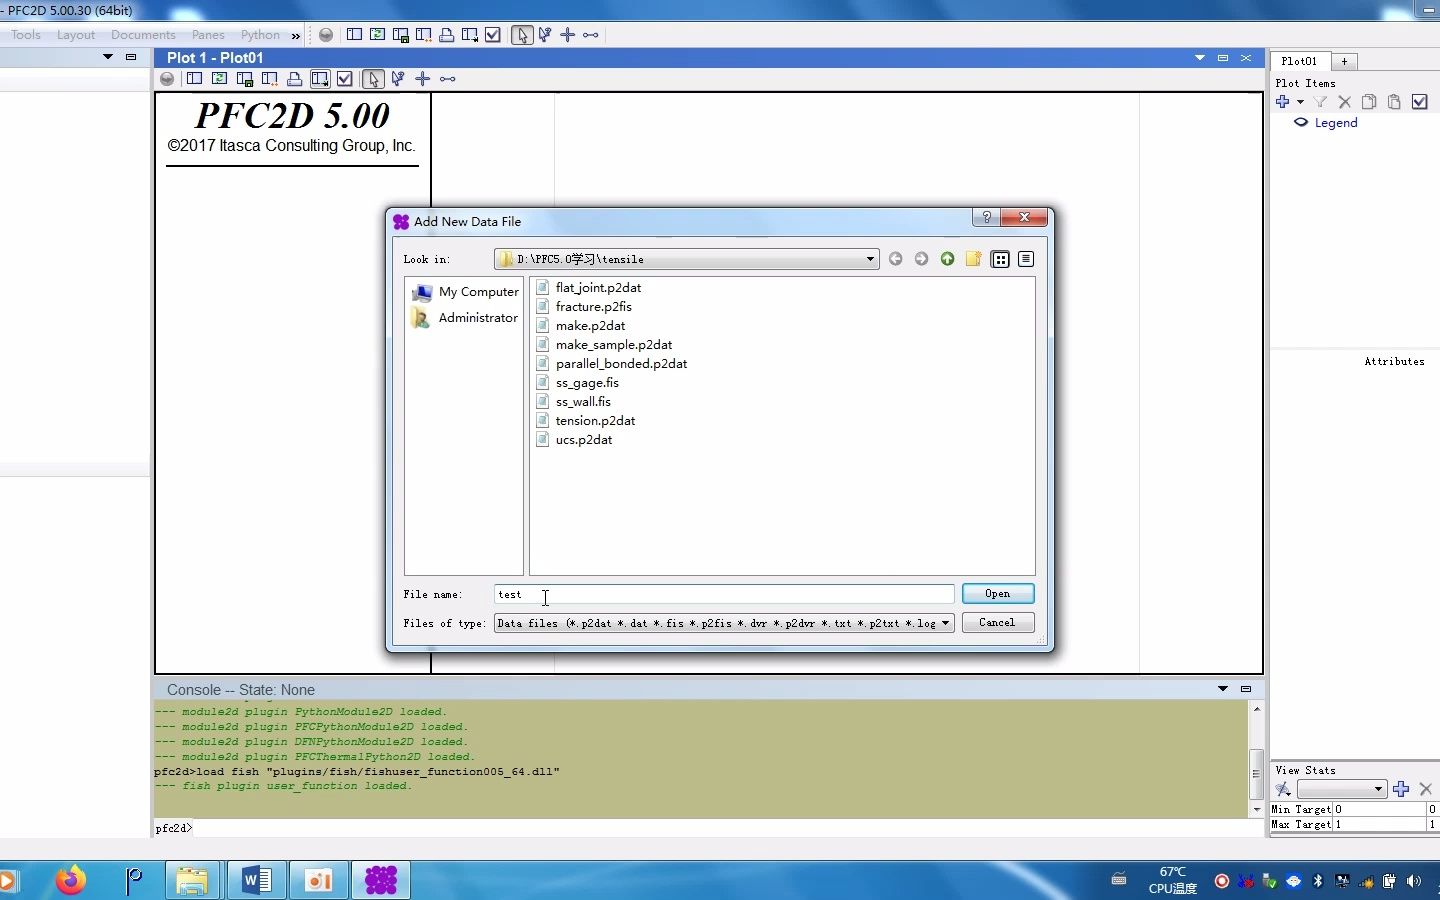Click the Create New Folder icon

click(x=973, y=259)
